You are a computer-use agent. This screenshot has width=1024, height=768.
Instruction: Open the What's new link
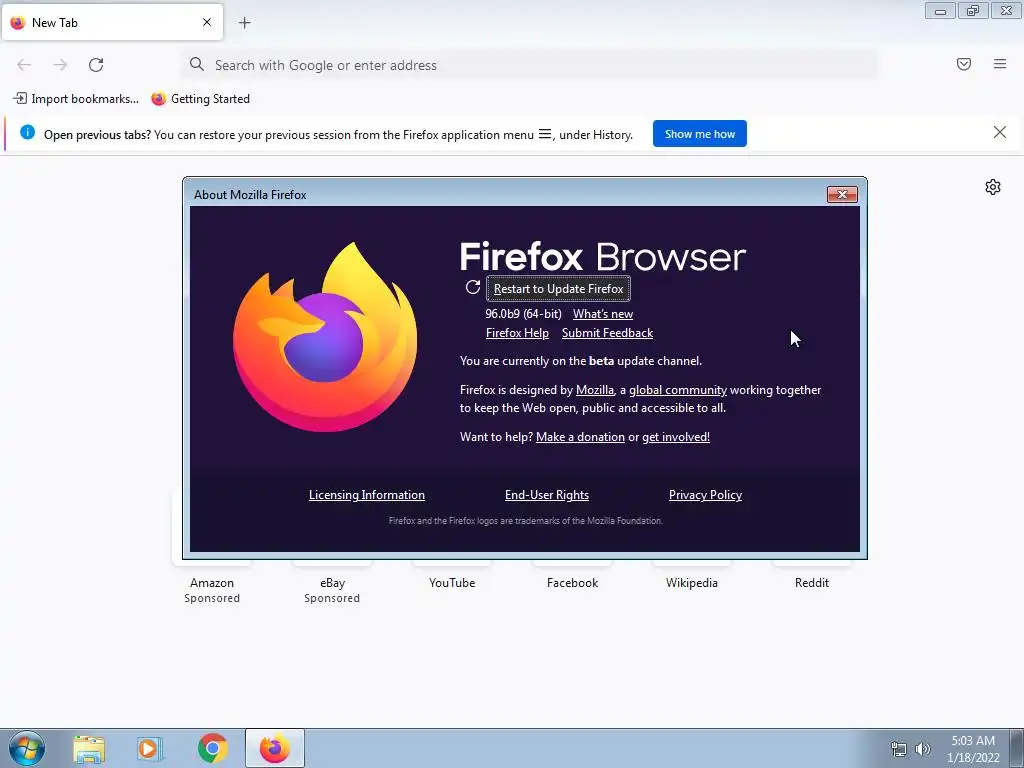(603, 314)
